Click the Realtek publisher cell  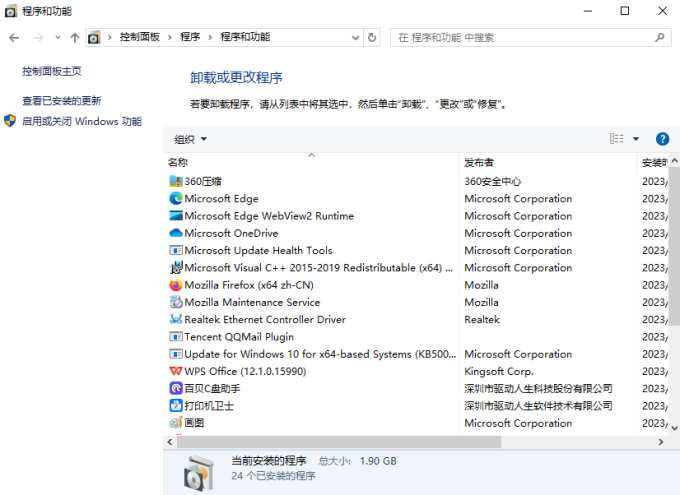pos(482,319)
